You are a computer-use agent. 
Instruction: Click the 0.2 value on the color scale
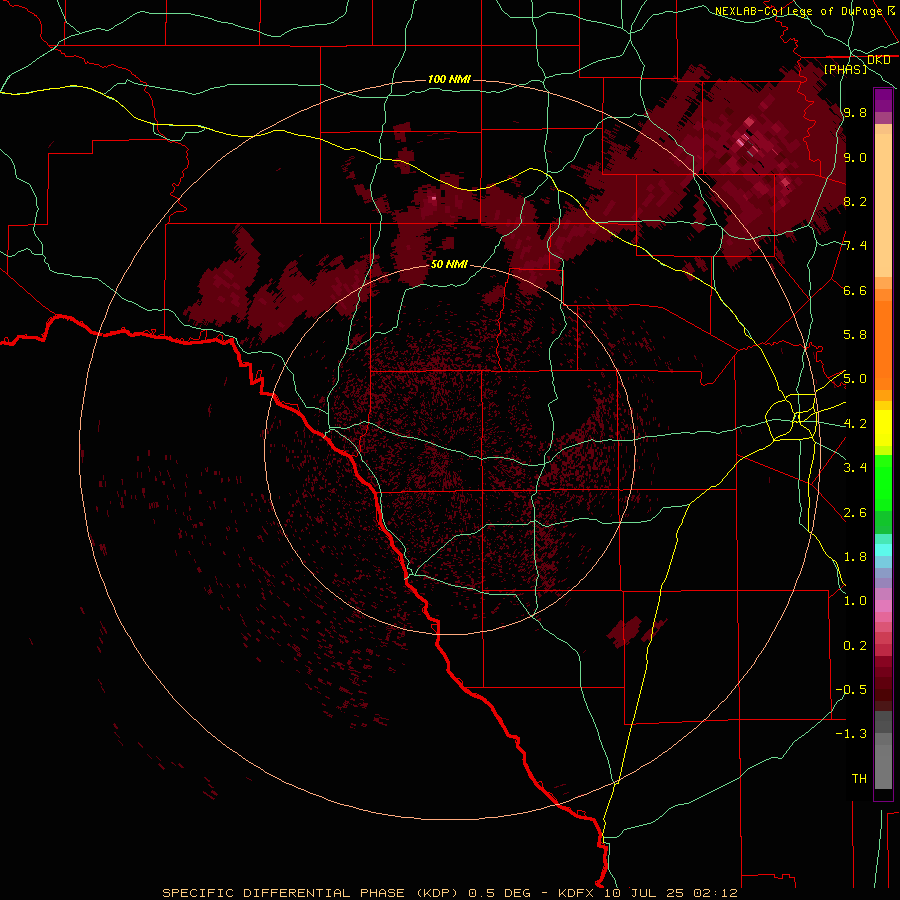tap(855, 646)
